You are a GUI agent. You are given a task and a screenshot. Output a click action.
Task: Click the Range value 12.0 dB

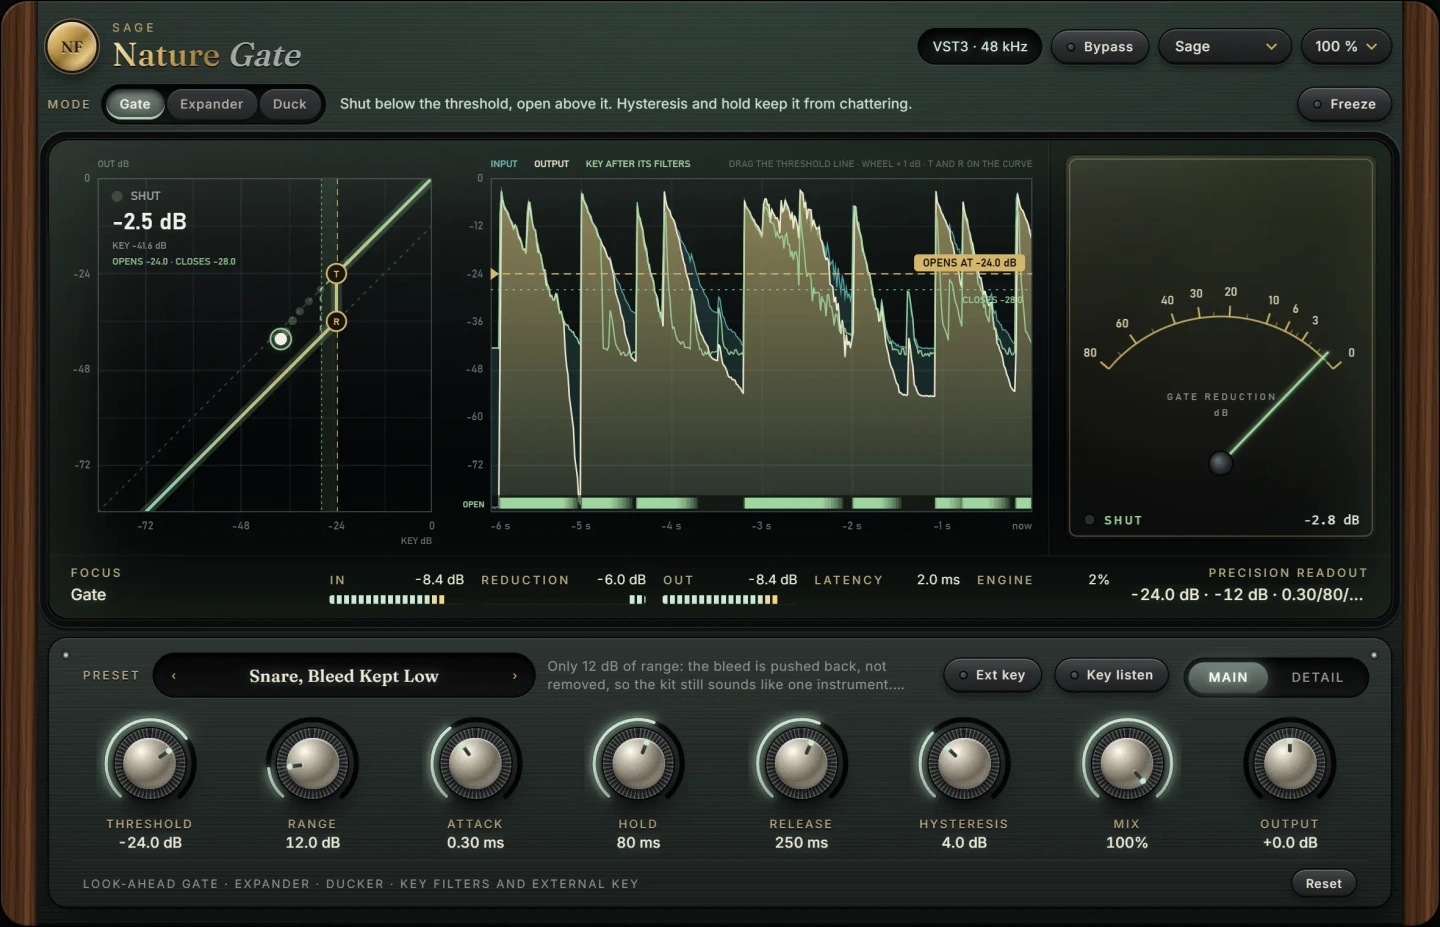coord(313,843)
